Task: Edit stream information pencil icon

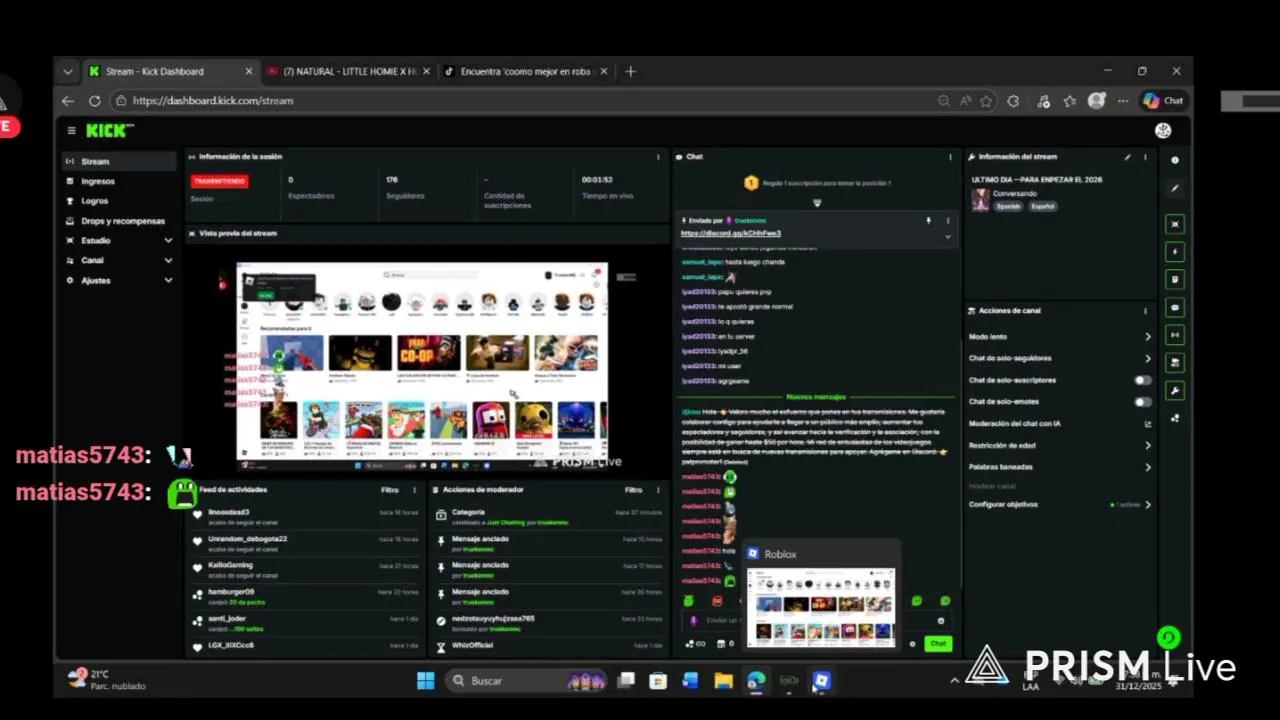Action: tap(1127, 157)
